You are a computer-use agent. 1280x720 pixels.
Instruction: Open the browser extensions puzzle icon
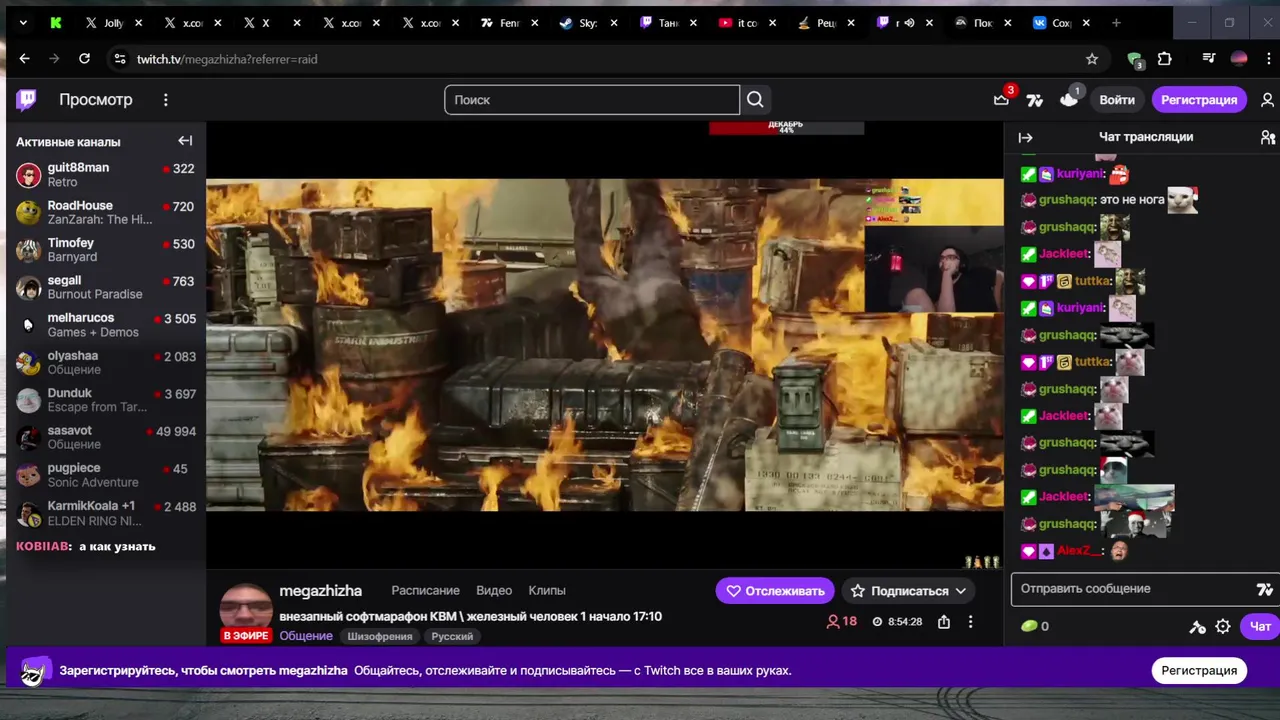point(1164,59)
